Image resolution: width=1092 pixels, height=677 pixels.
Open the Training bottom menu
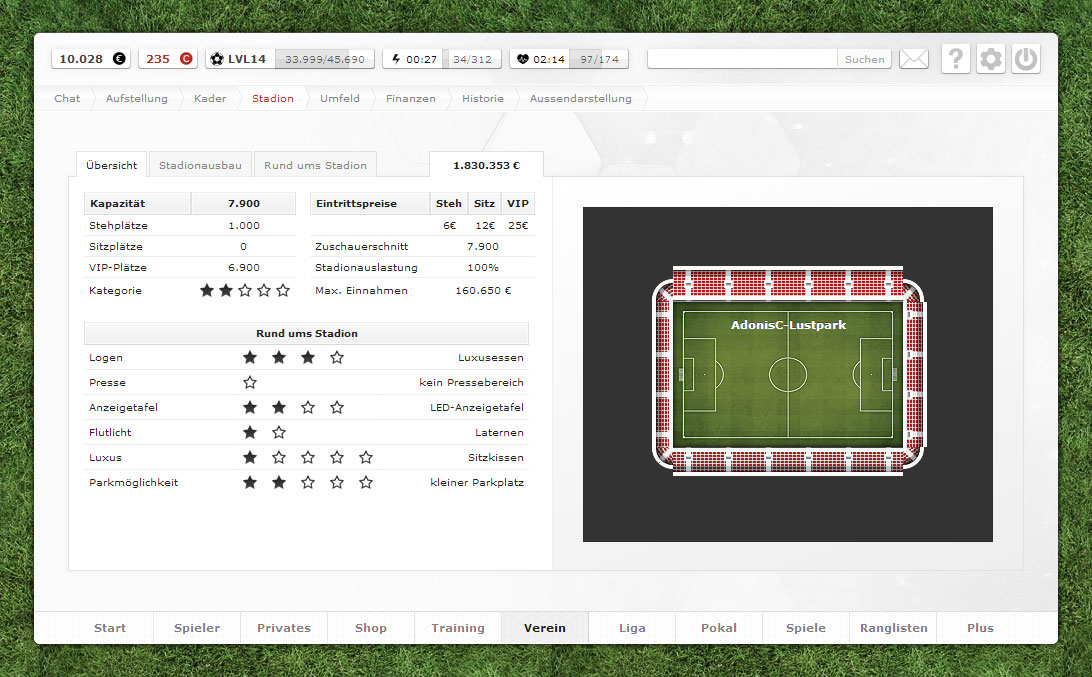pos(458,628)
